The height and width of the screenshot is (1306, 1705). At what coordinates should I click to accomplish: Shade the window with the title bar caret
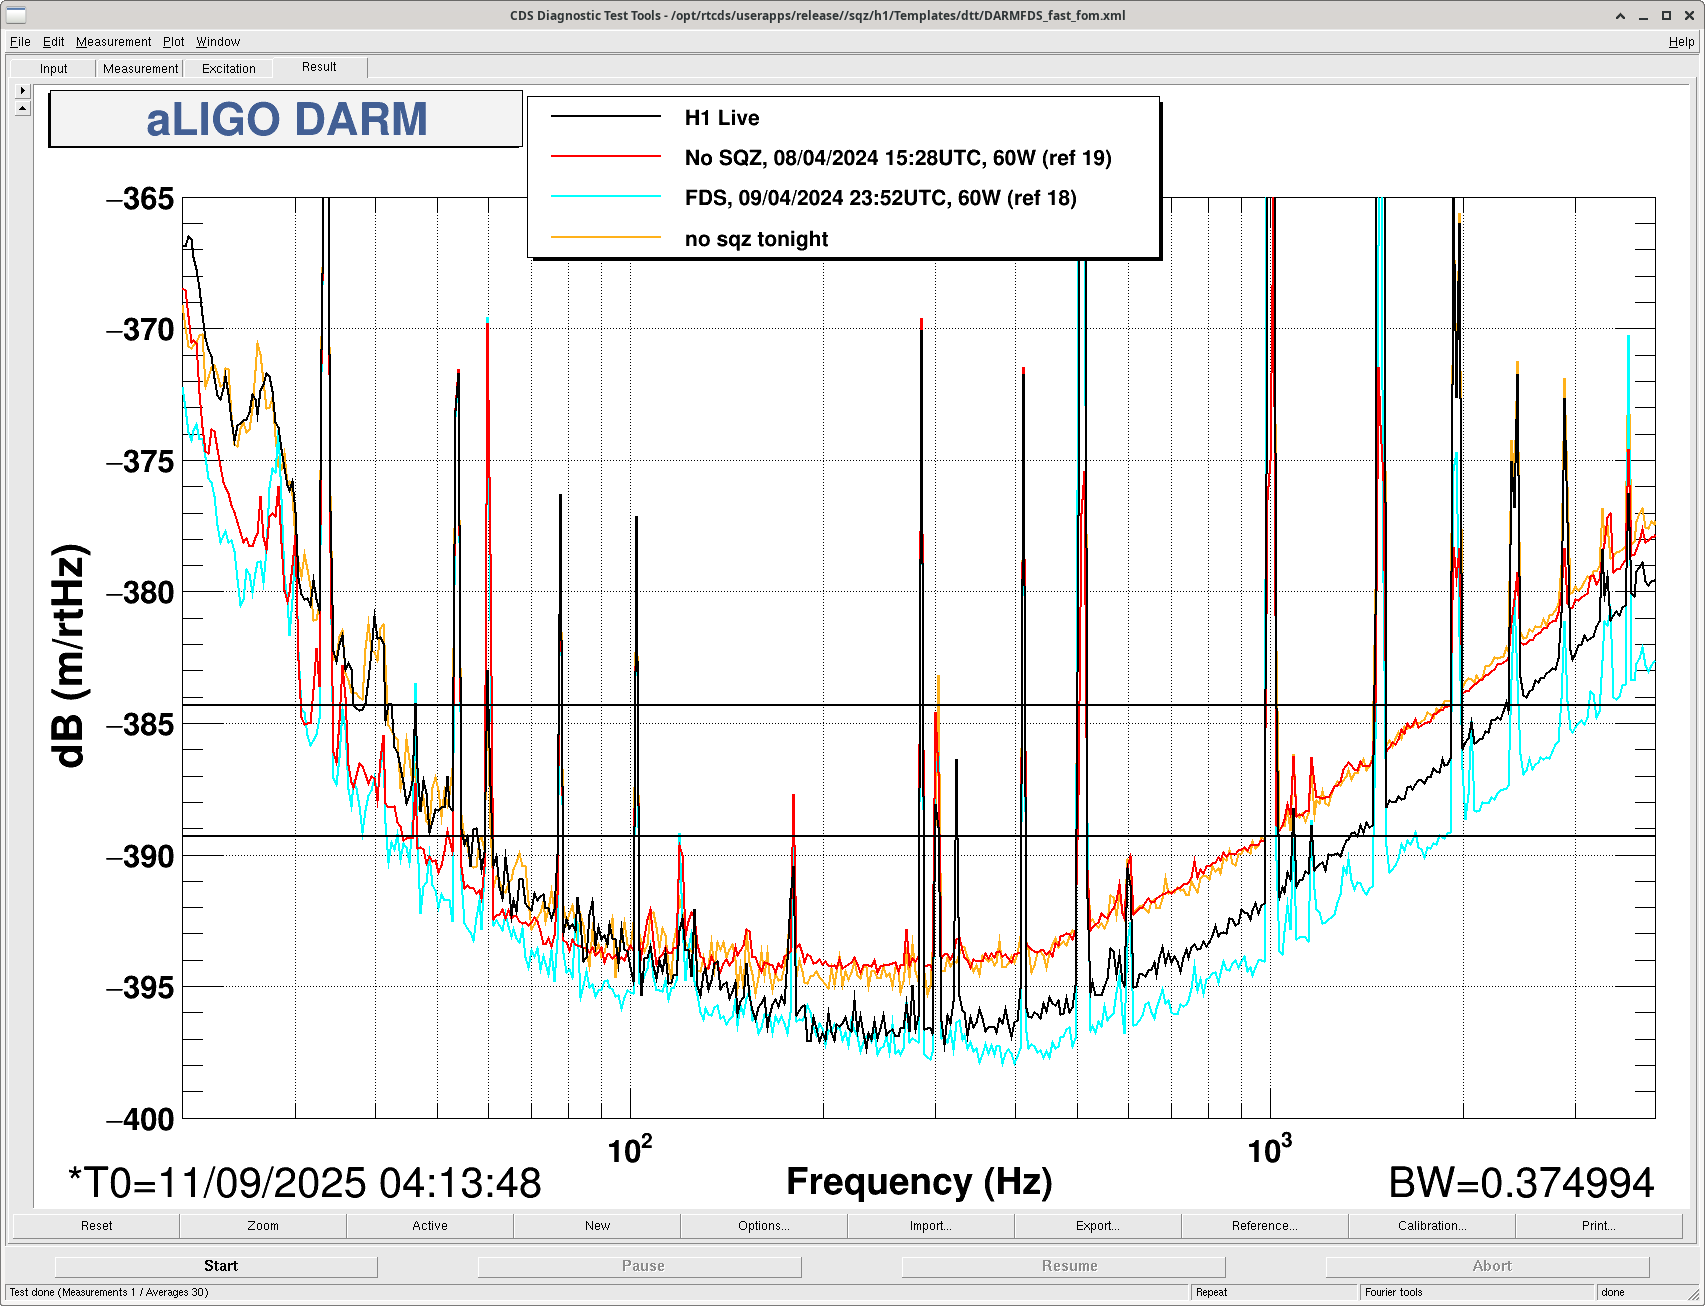point(1620,15)
